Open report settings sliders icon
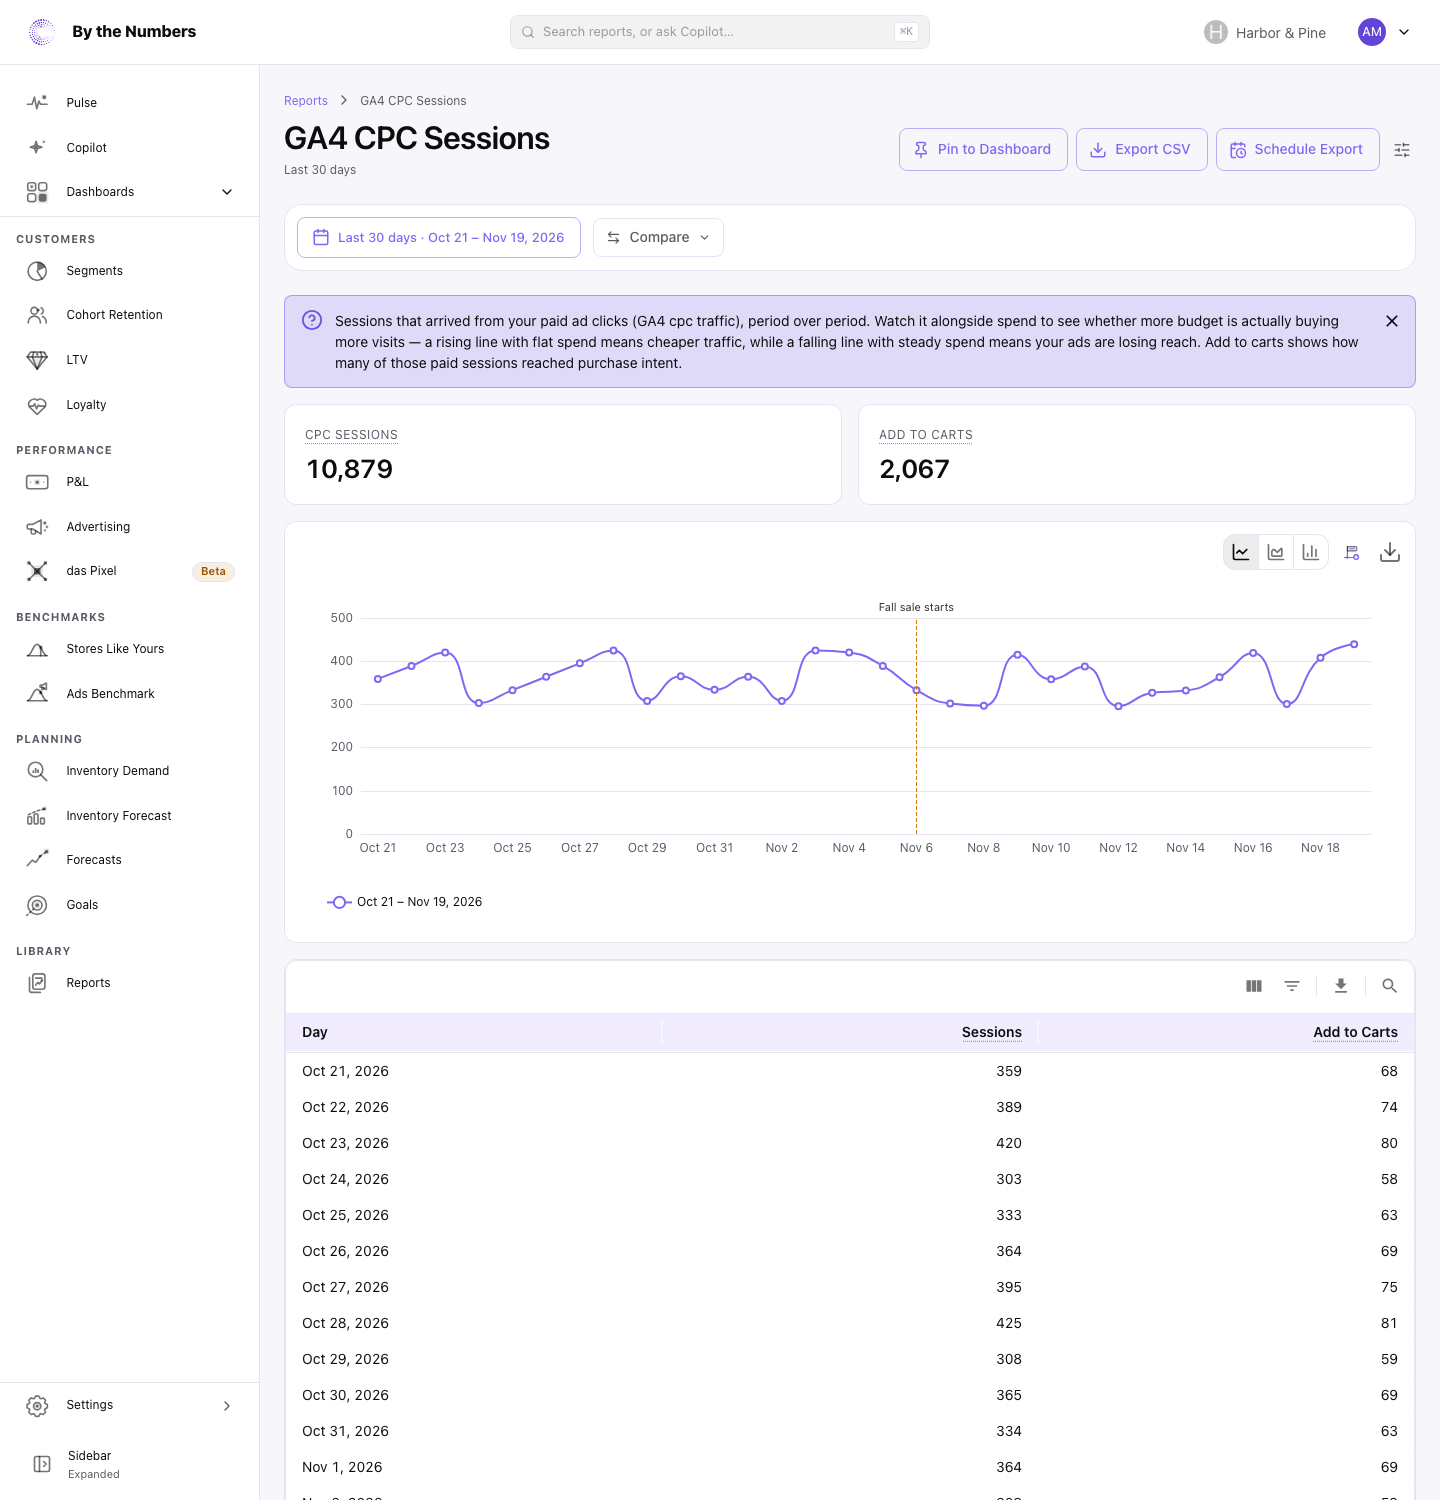Screen dimensions: 1440x1500 1402,150
